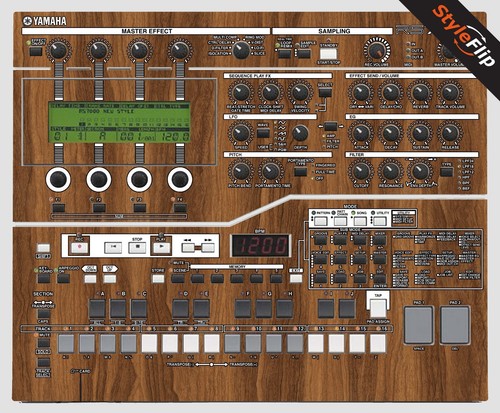Screen dimensions: 500x413
Task: Click the PITCH BEND knob
Action: coord(241,171)
